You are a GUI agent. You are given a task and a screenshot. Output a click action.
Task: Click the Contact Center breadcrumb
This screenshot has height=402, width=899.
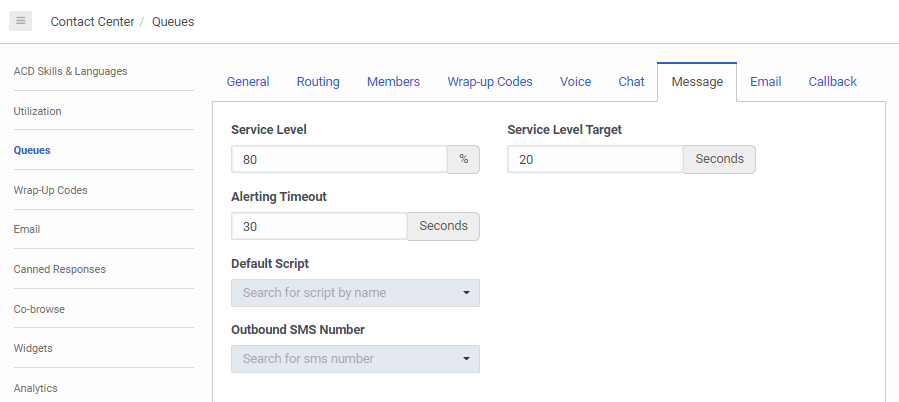pyautogui.click(x=92, y=22)
